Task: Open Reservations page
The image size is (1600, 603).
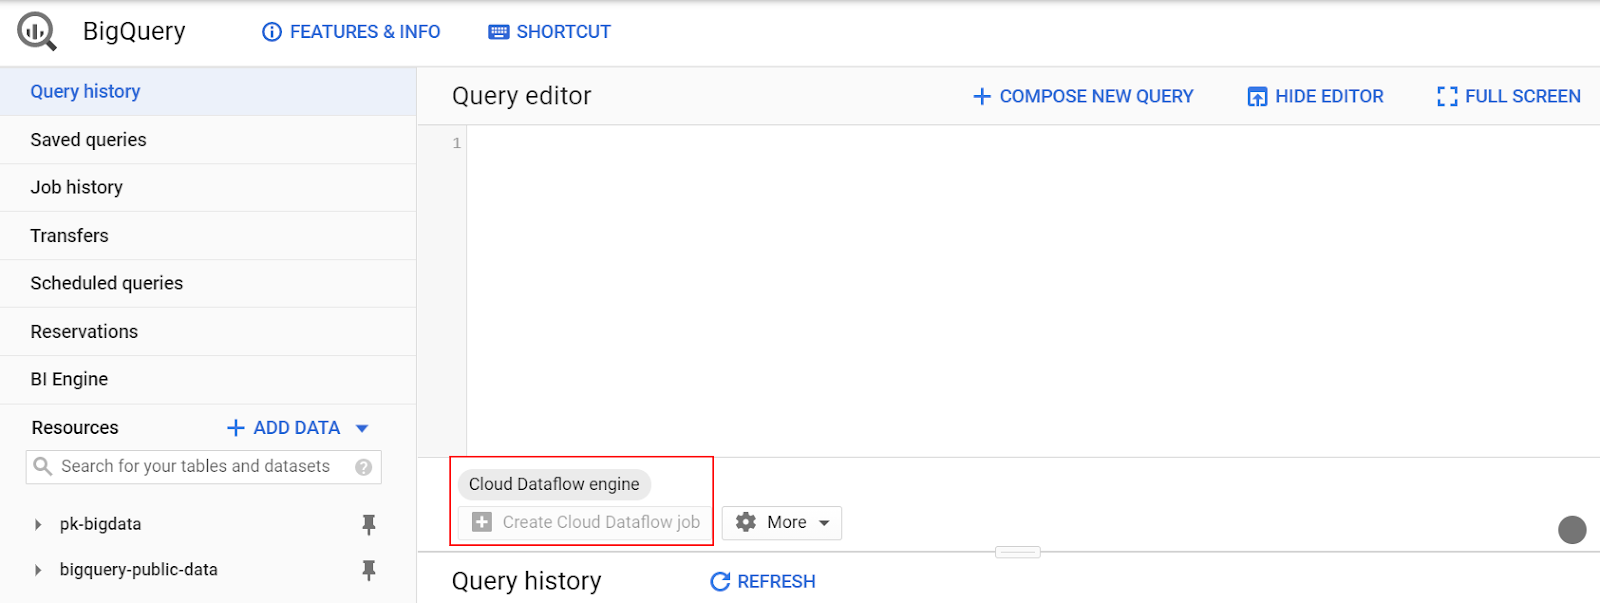Action: pos(208,331)
